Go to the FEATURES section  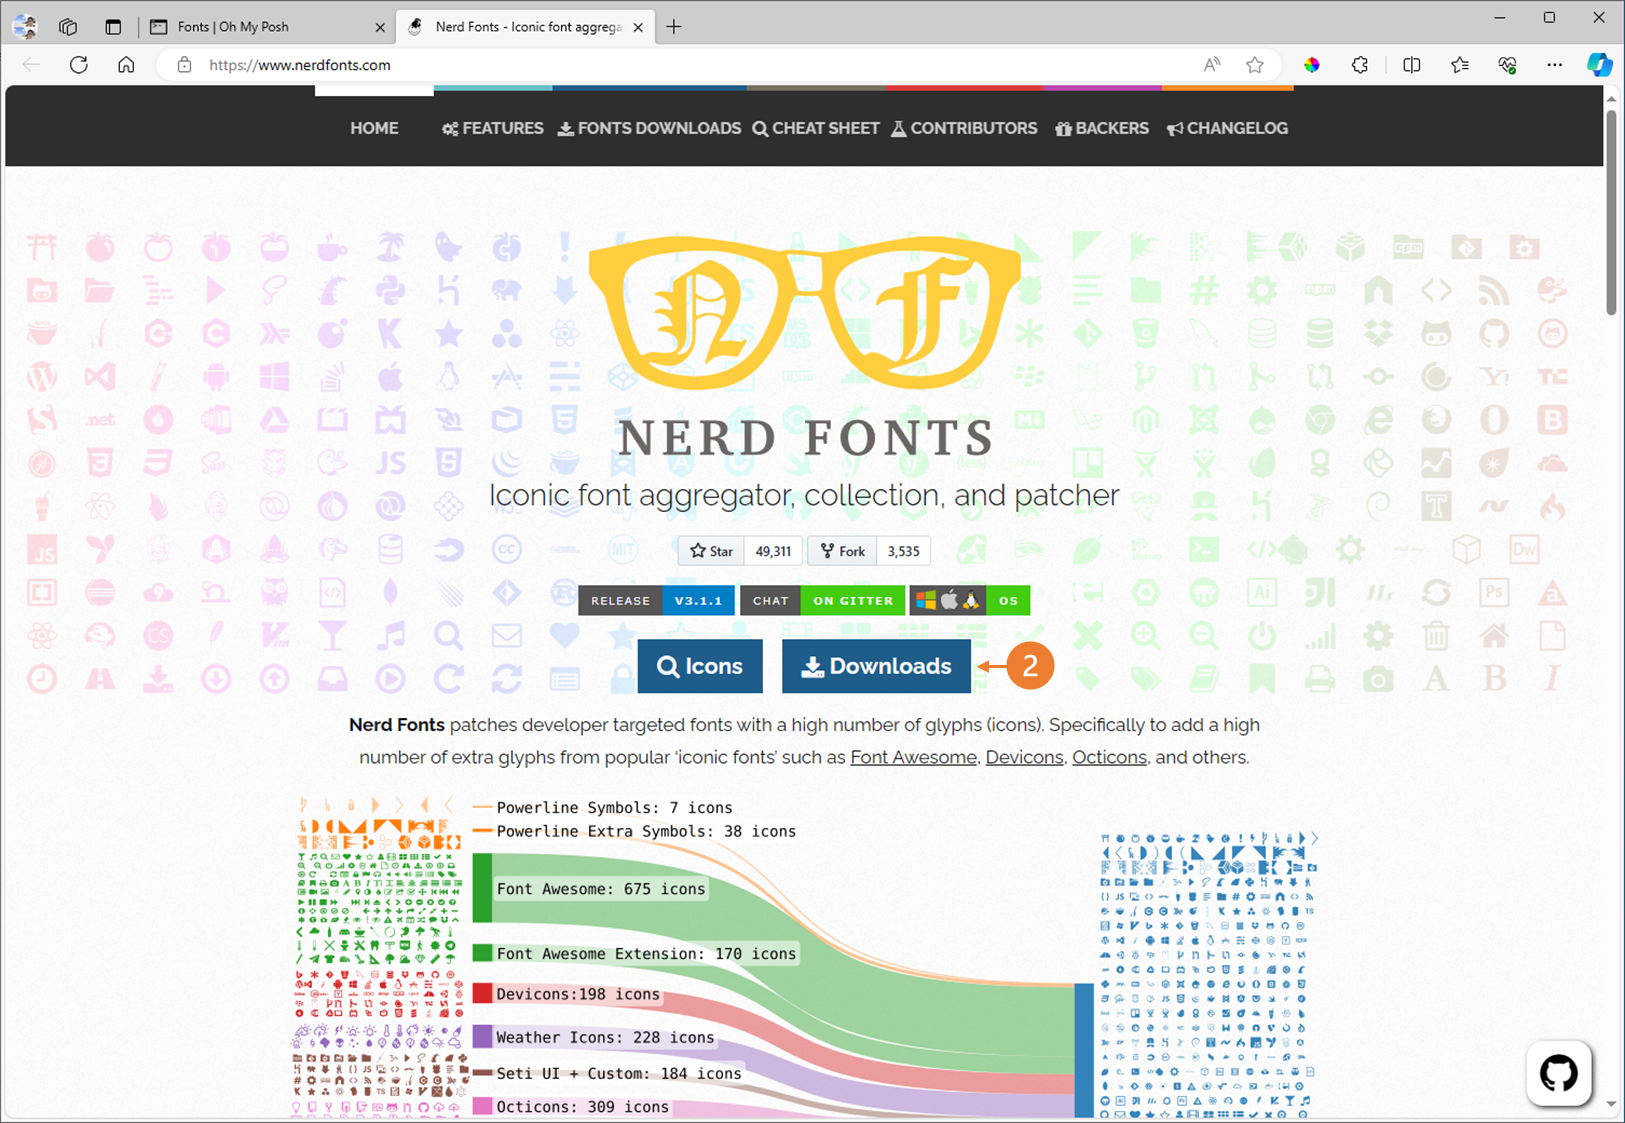493,128
